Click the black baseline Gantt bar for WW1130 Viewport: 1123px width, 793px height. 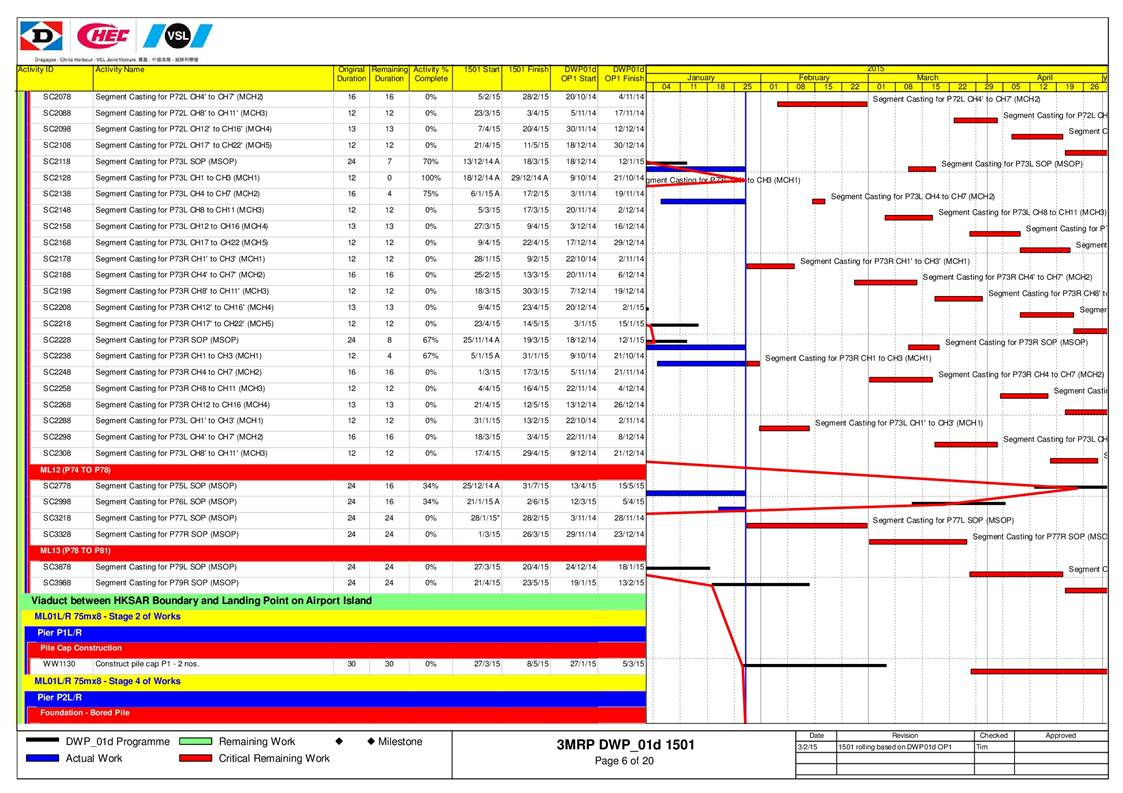tap(816, 665)
